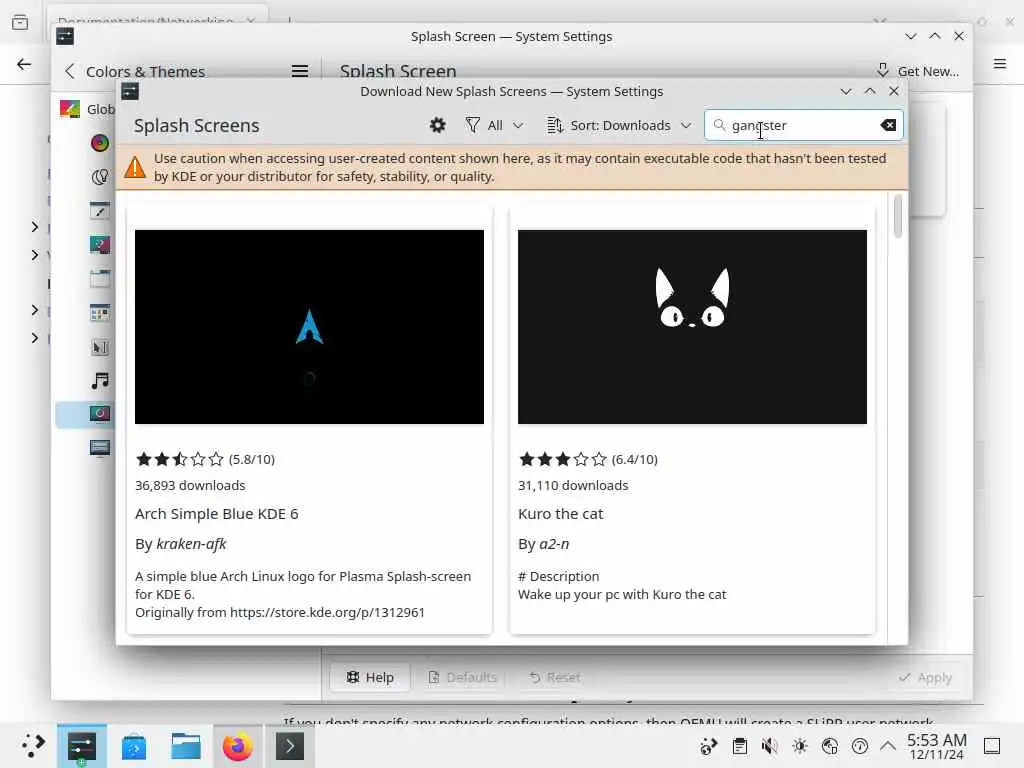This screenshot has height=768, width=1024.
Task: Click the Reset button
Action: click(x=554, y=677)
